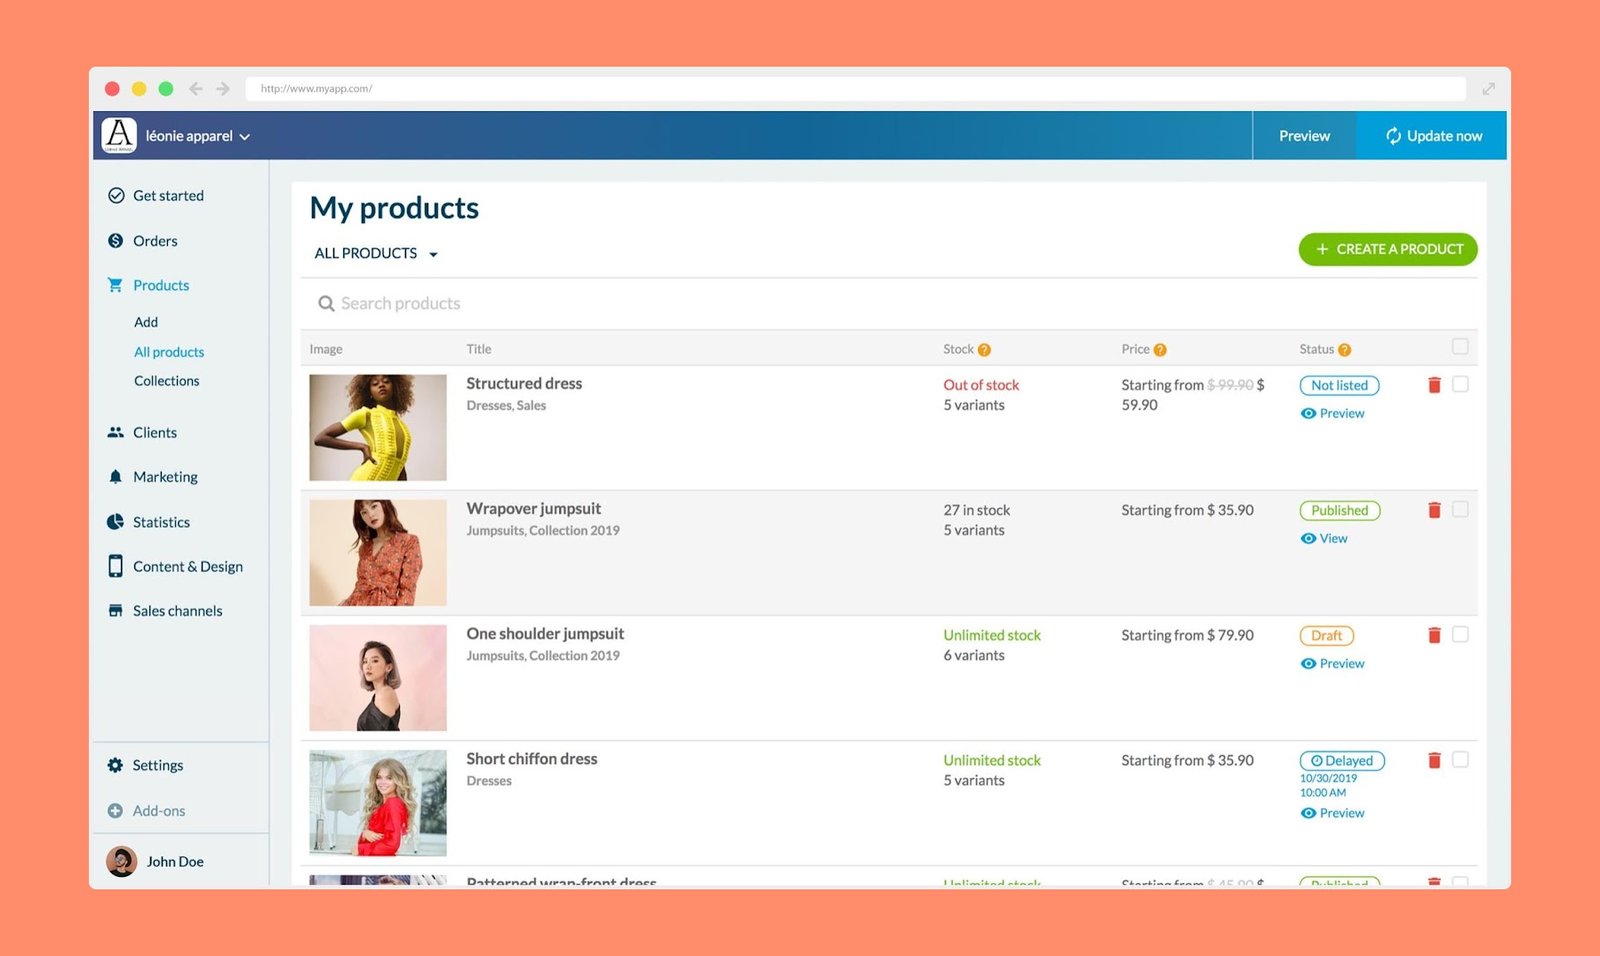Open Marketing in sidebar
The width and height of the screenshot is (1600, 956).
pyautogui.click(x=165, y=477)
